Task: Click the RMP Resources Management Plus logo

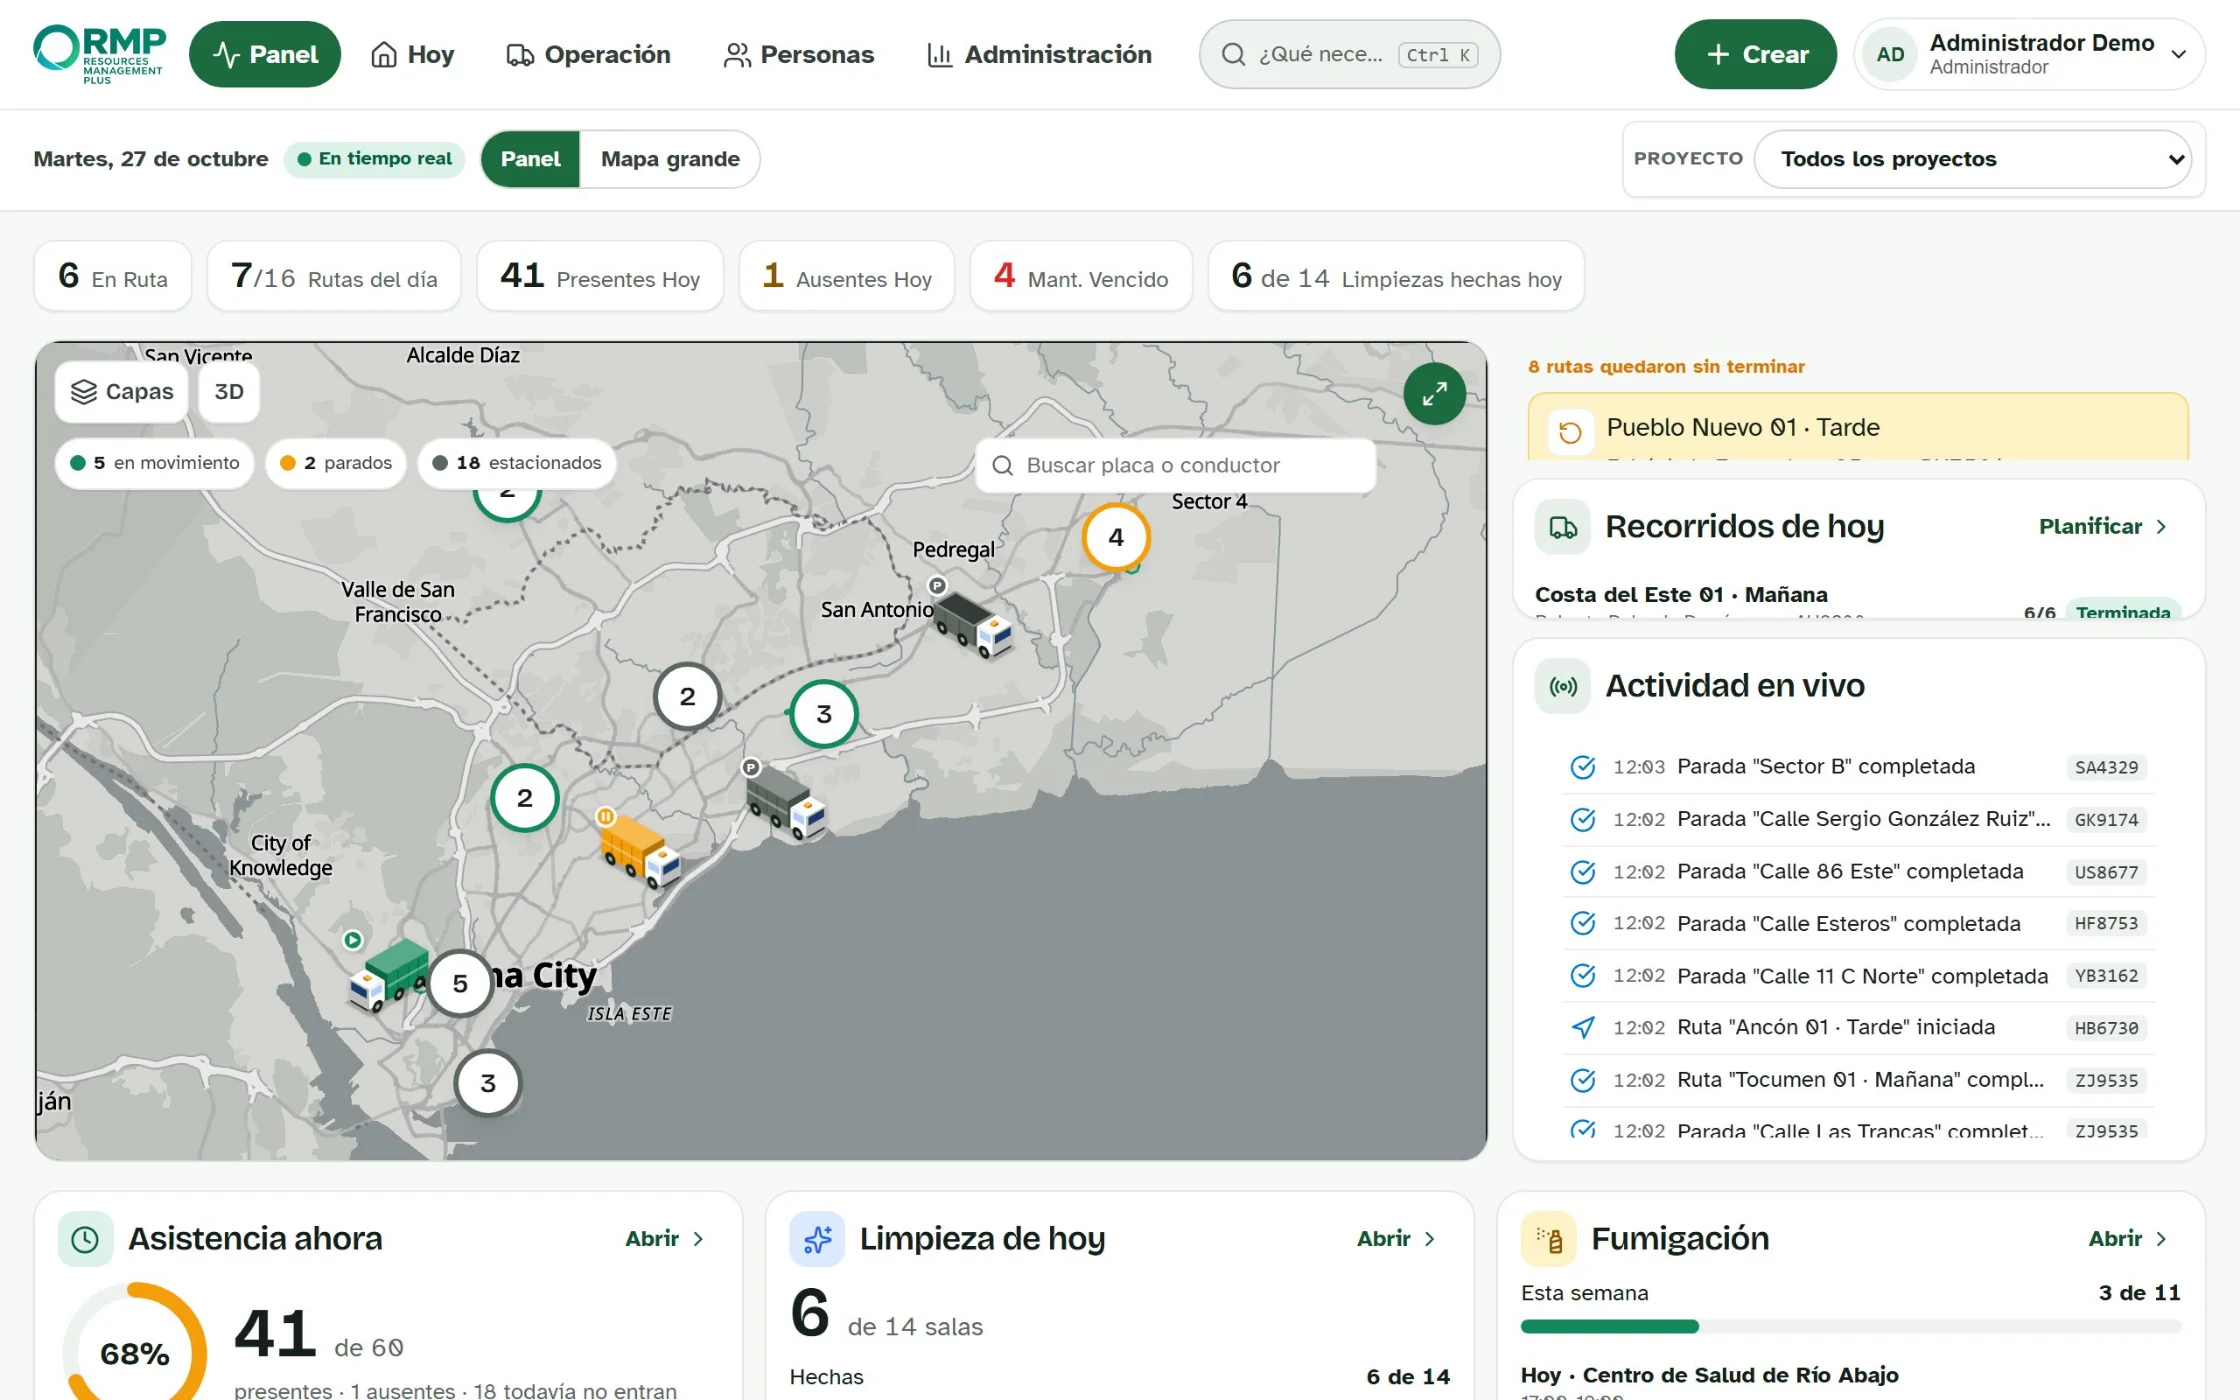Action: click(x=99, y=54)
